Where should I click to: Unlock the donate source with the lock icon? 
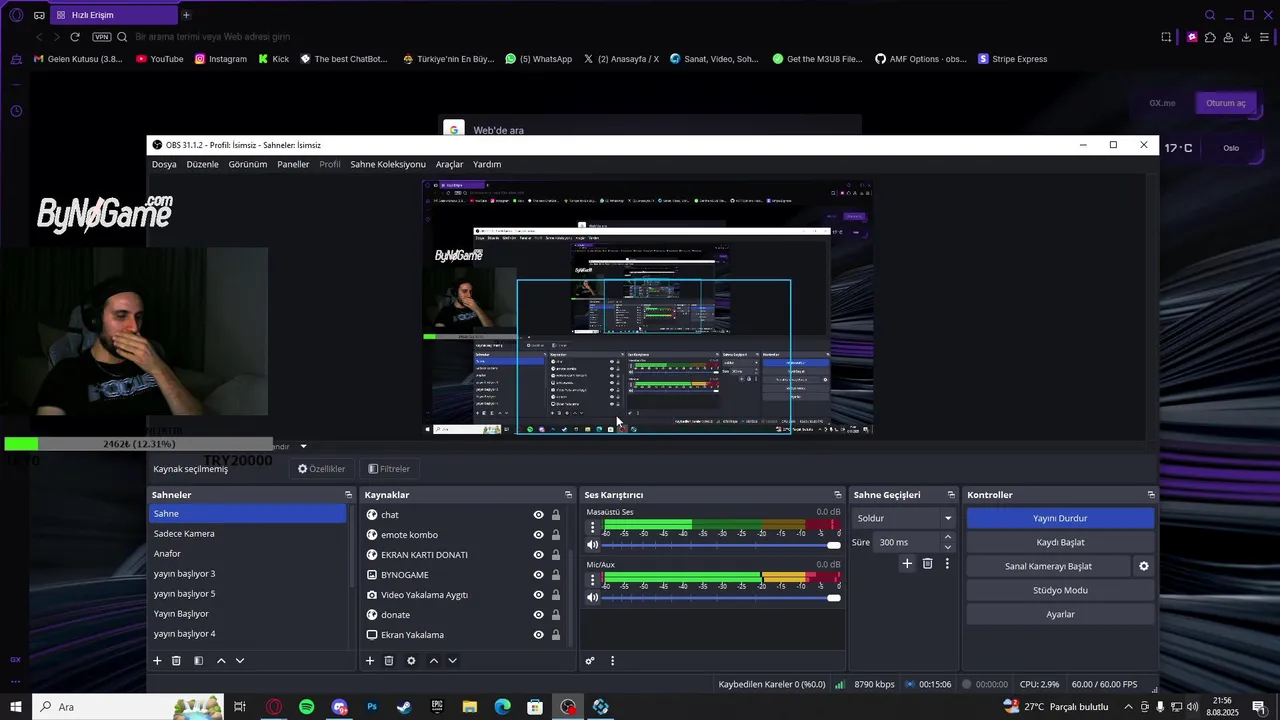(556, 615)
